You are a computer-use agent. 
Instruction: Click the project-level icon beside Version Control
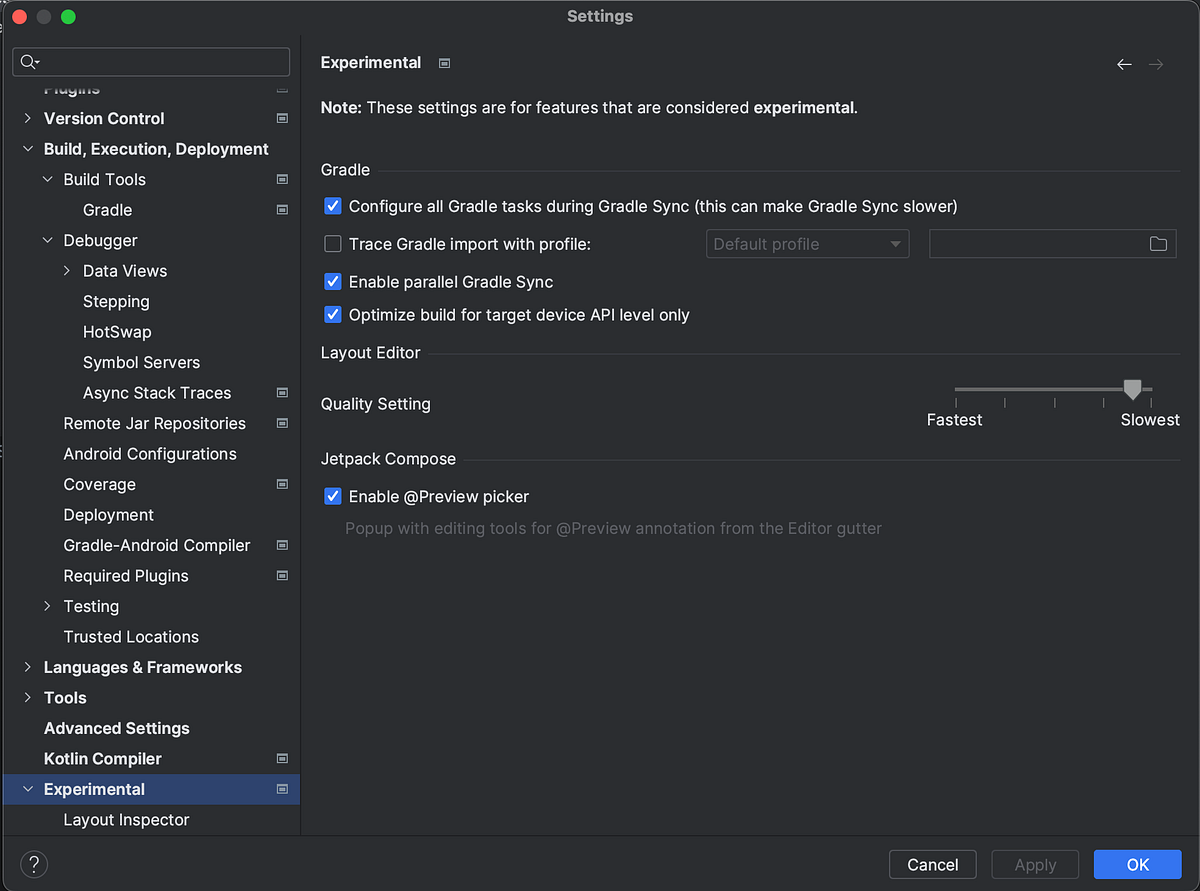click(x=282, y=118)
